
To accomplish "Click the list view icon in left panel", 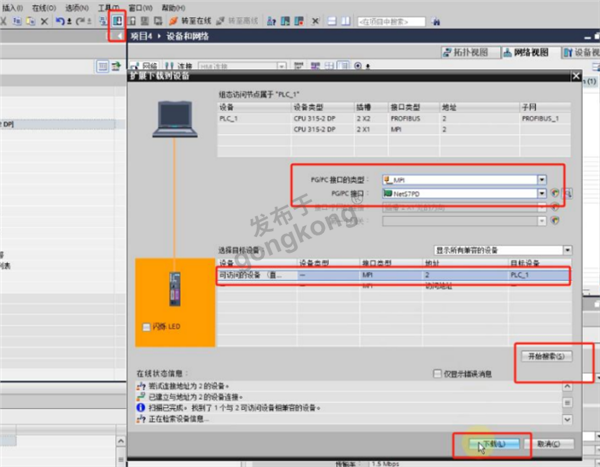I will [x=102, y=67].
